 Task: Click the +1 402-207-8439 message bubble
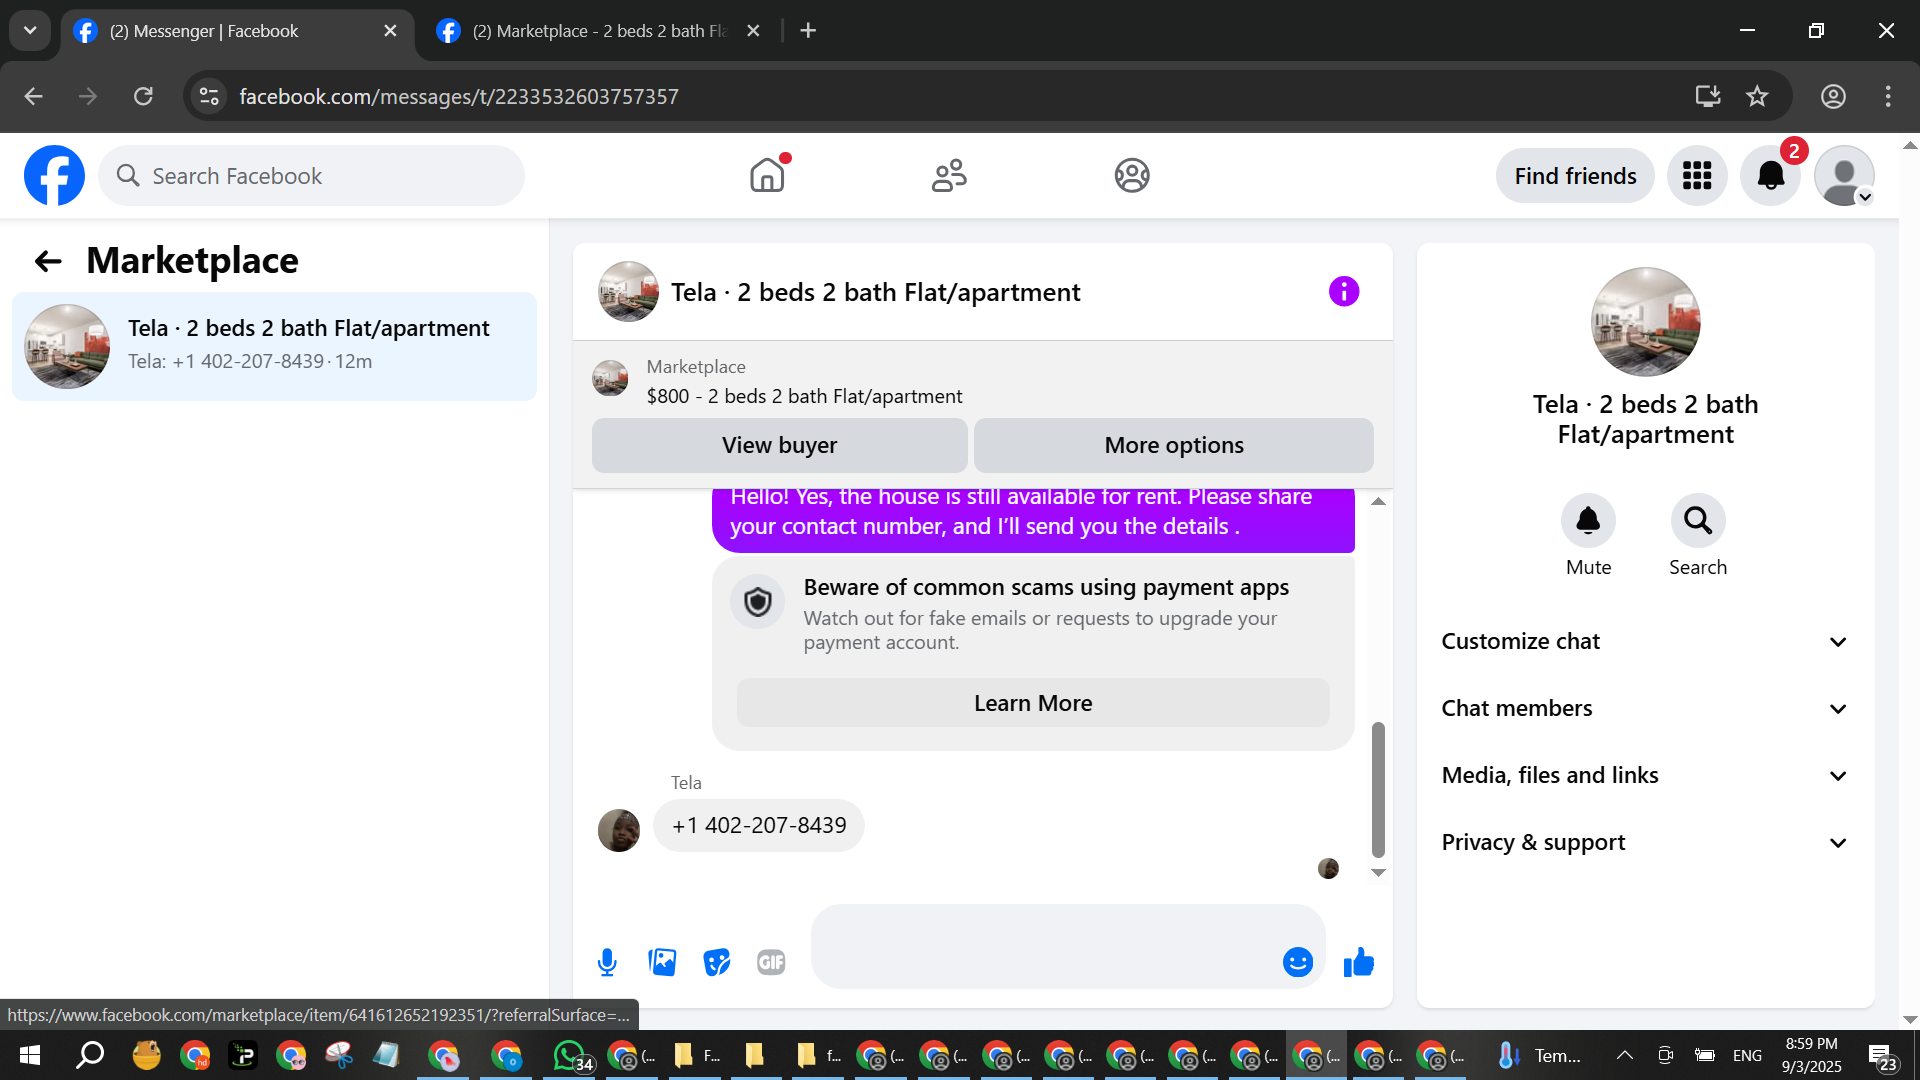[x=759, y=825]
